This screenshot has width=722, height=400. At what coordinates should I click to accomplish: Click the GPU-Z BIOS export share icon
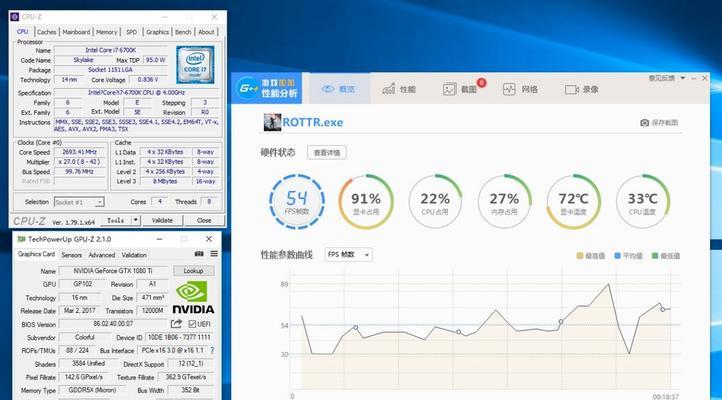pyautogui.click(x=176, y=324)
